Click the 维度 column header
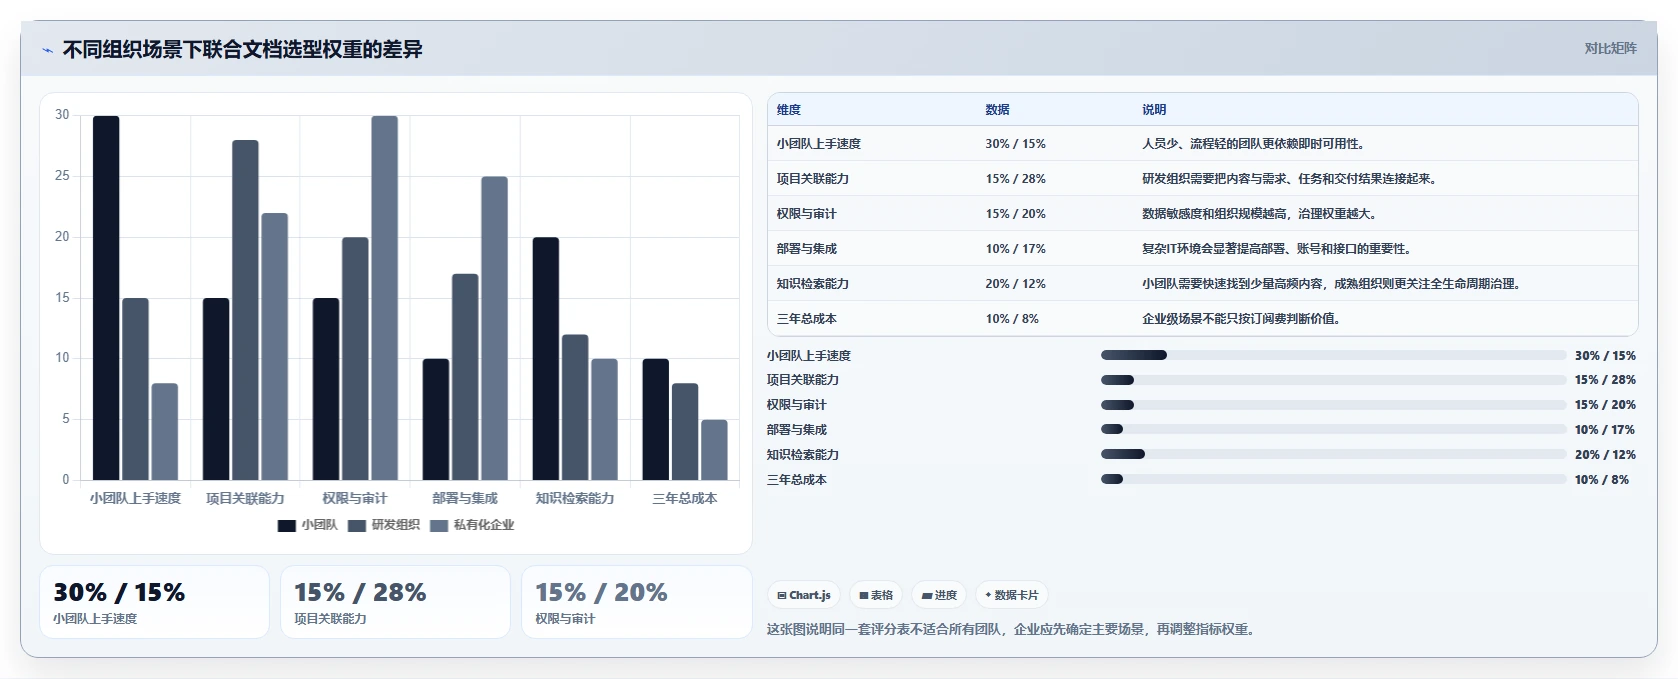Screen dimensions: 1678x679 pos(789,110)
